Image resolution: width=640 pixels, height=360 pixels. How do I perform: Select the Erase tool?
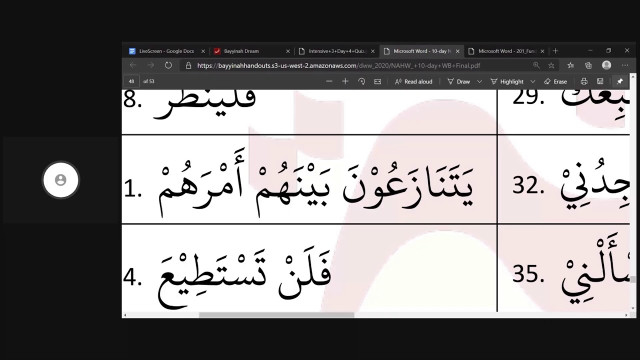556,82
